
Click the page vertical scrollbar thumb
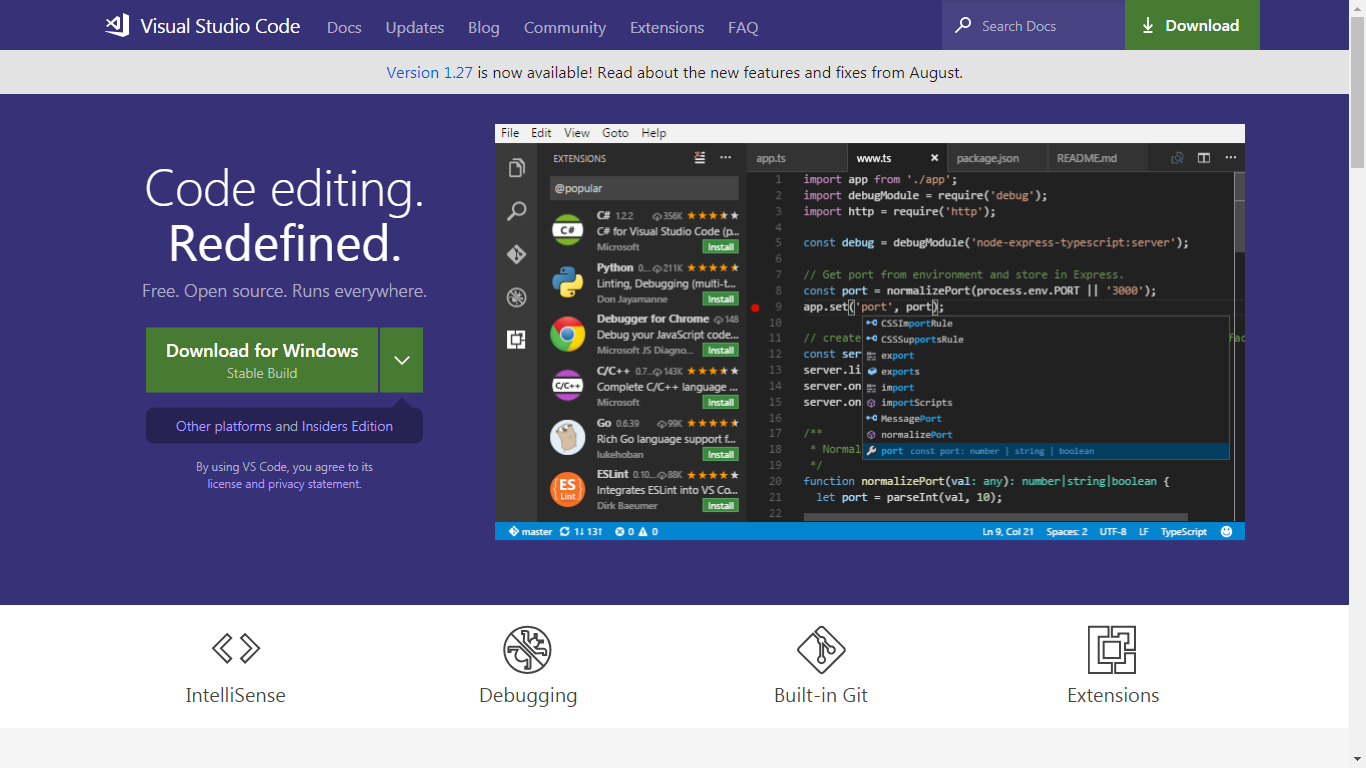click(1357, 90)
